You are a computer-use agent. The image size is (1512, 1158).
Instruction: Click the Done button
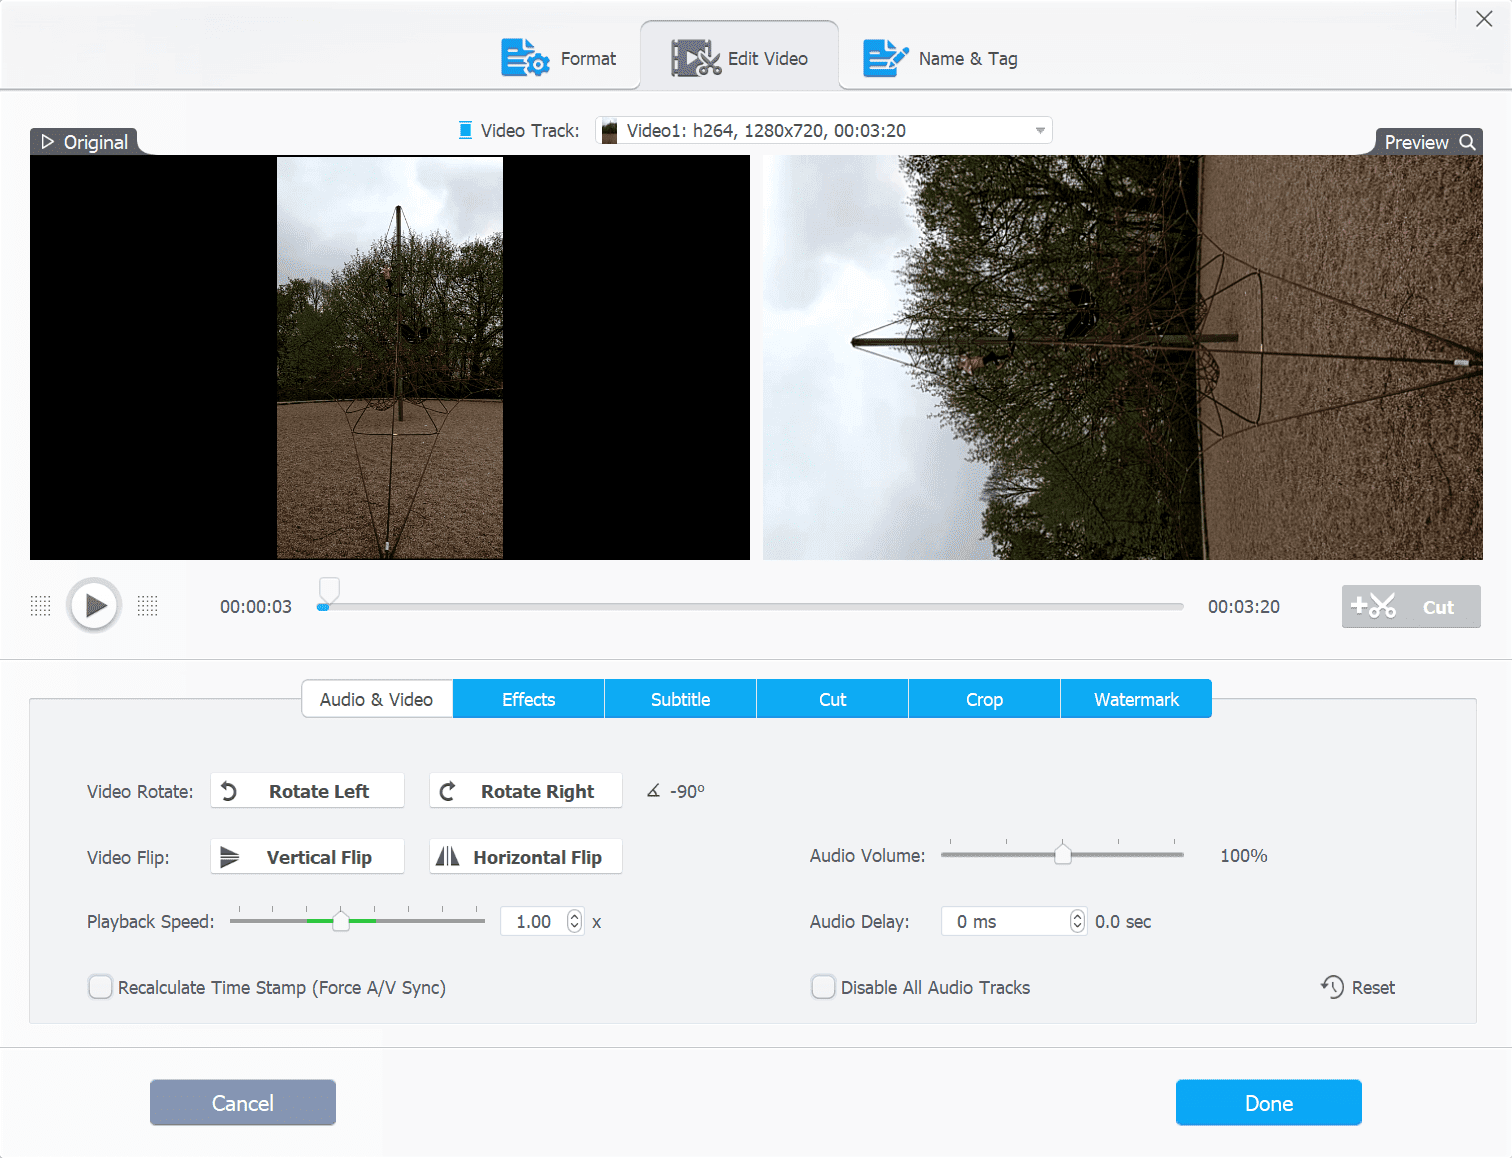tap(1269, 1103)
